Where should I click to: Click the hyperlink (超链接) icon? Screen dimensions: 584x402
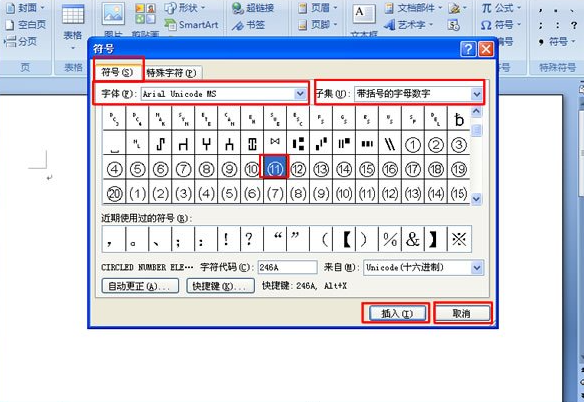click(237, 8)
